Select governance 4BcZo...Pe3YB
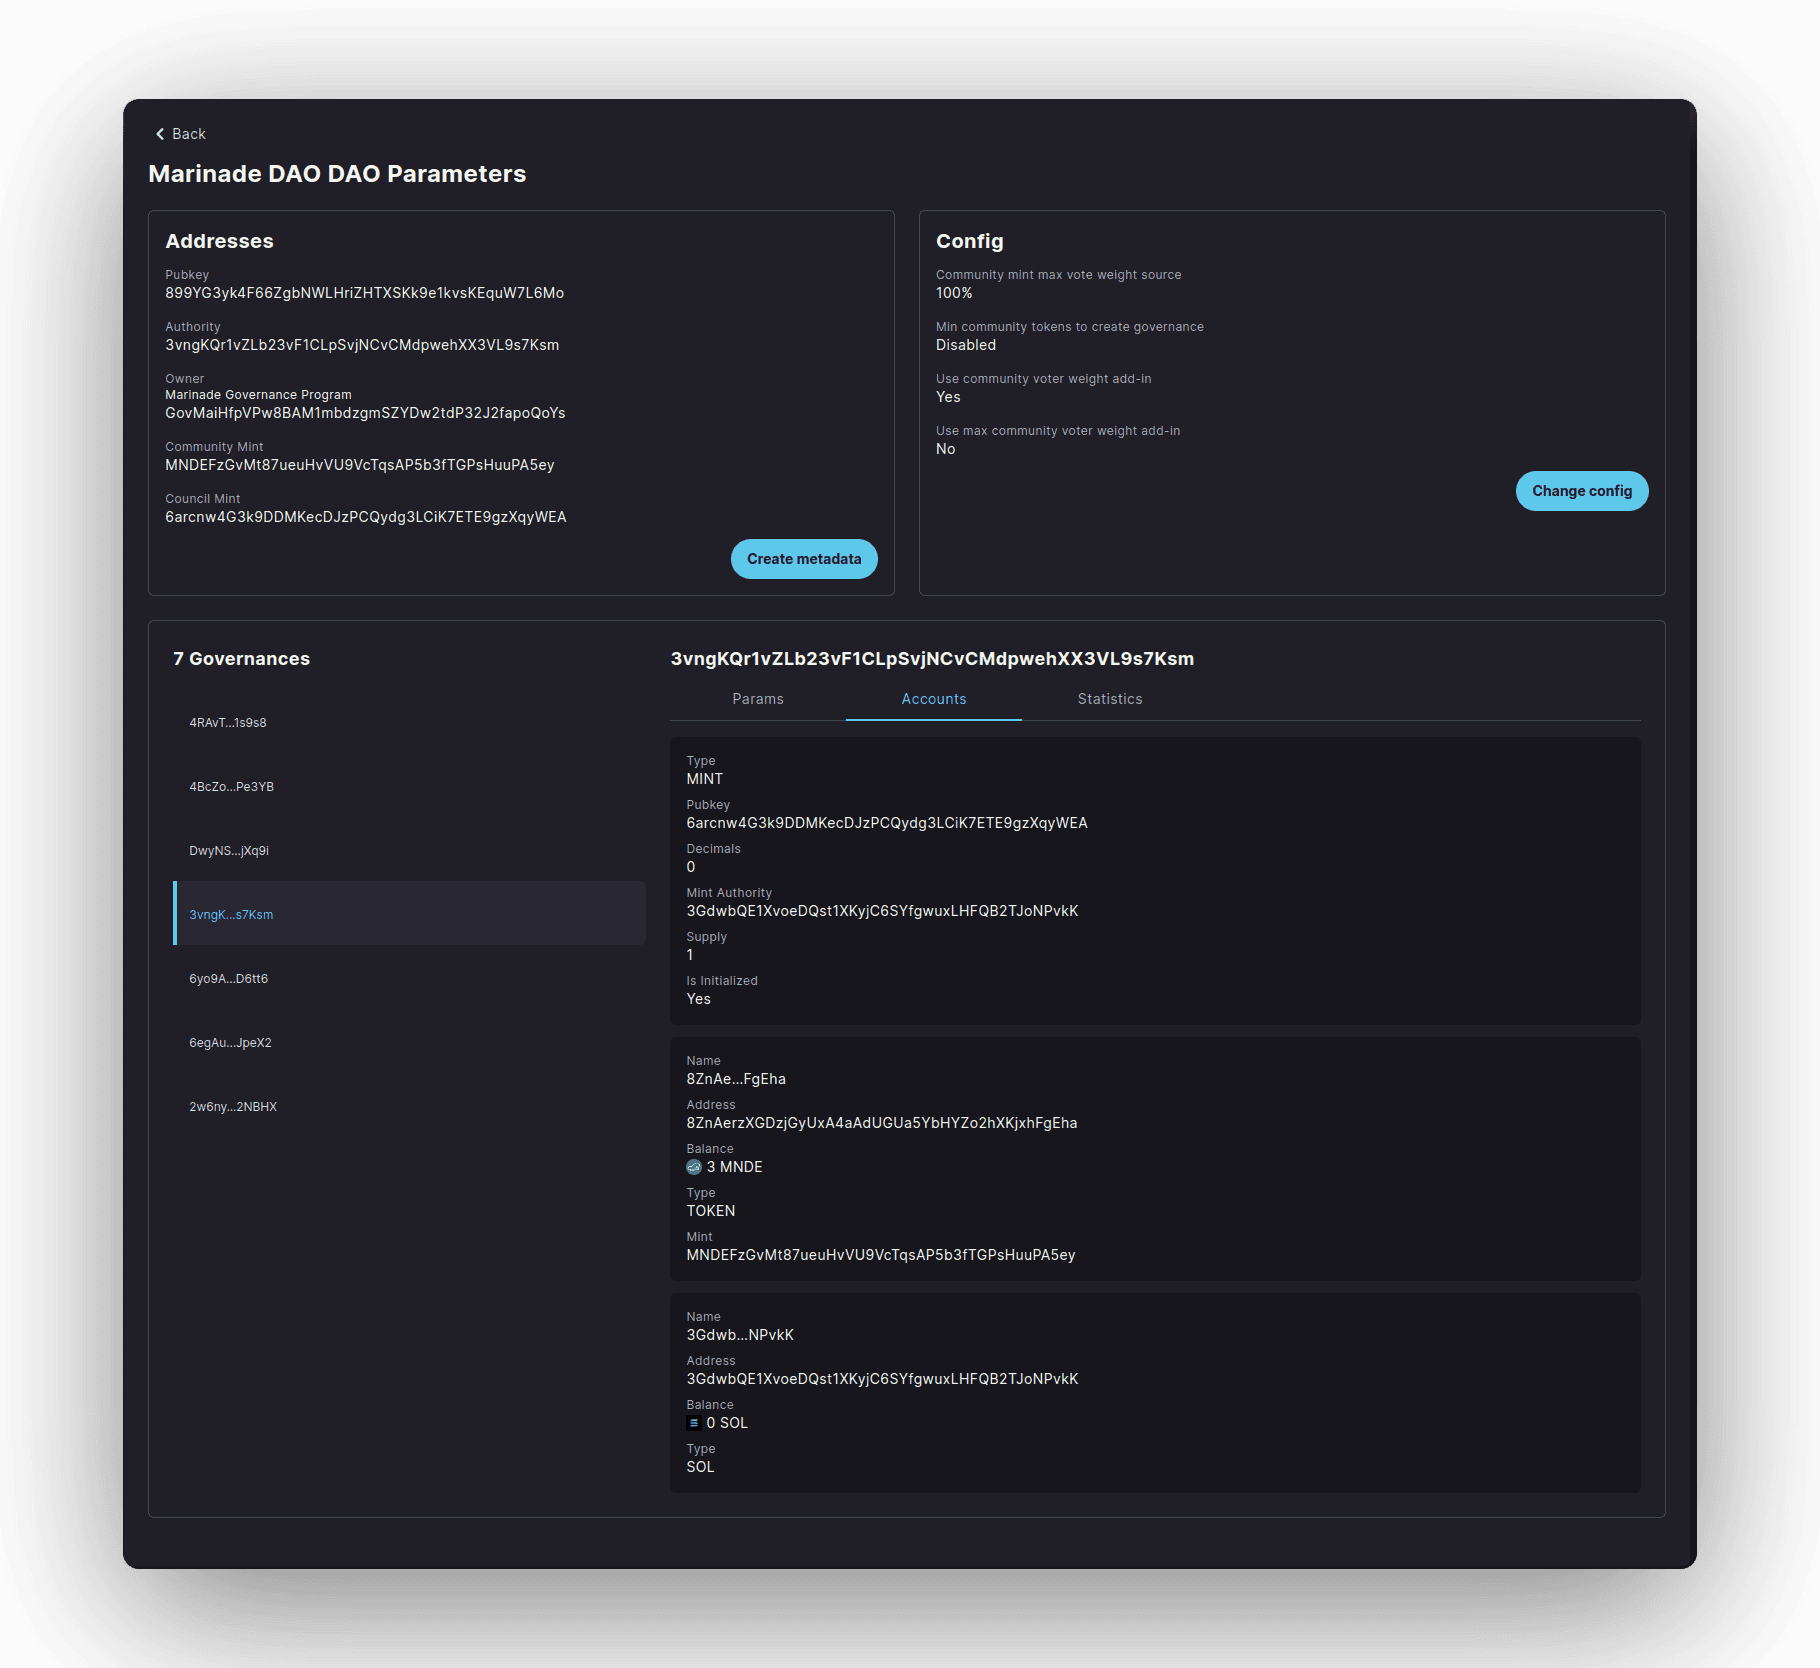The image size is (1820, 1668). click(x=409, y=787)
